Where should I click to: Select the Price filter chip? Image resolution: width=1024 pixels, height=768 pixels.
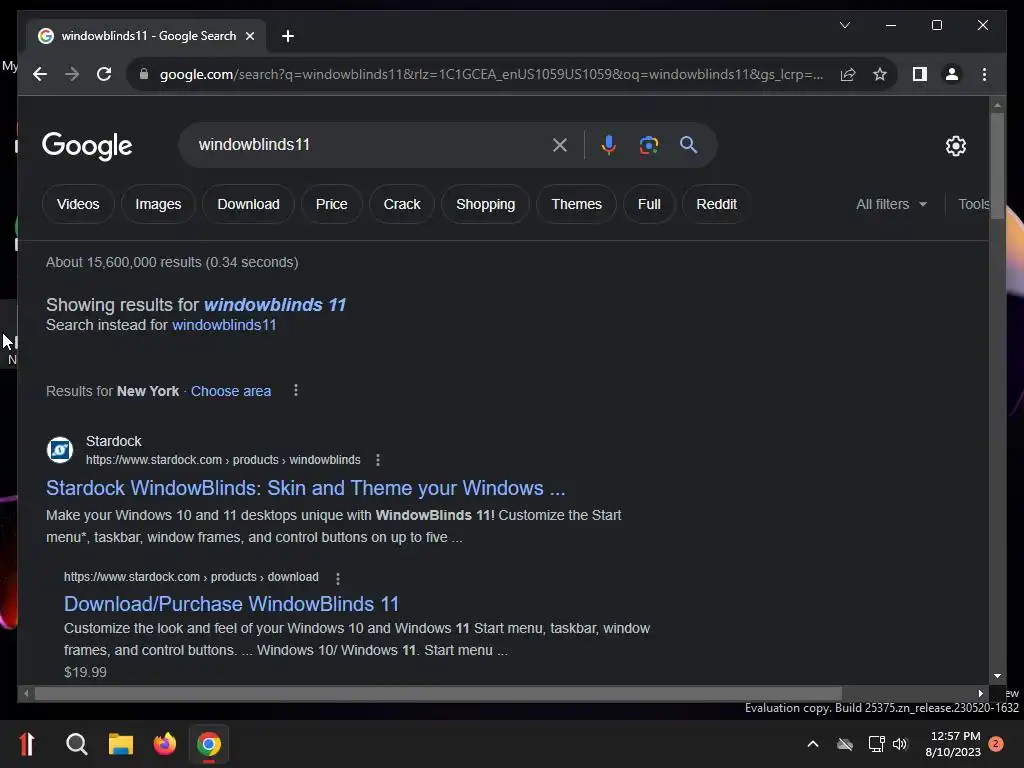pos(331,204)
